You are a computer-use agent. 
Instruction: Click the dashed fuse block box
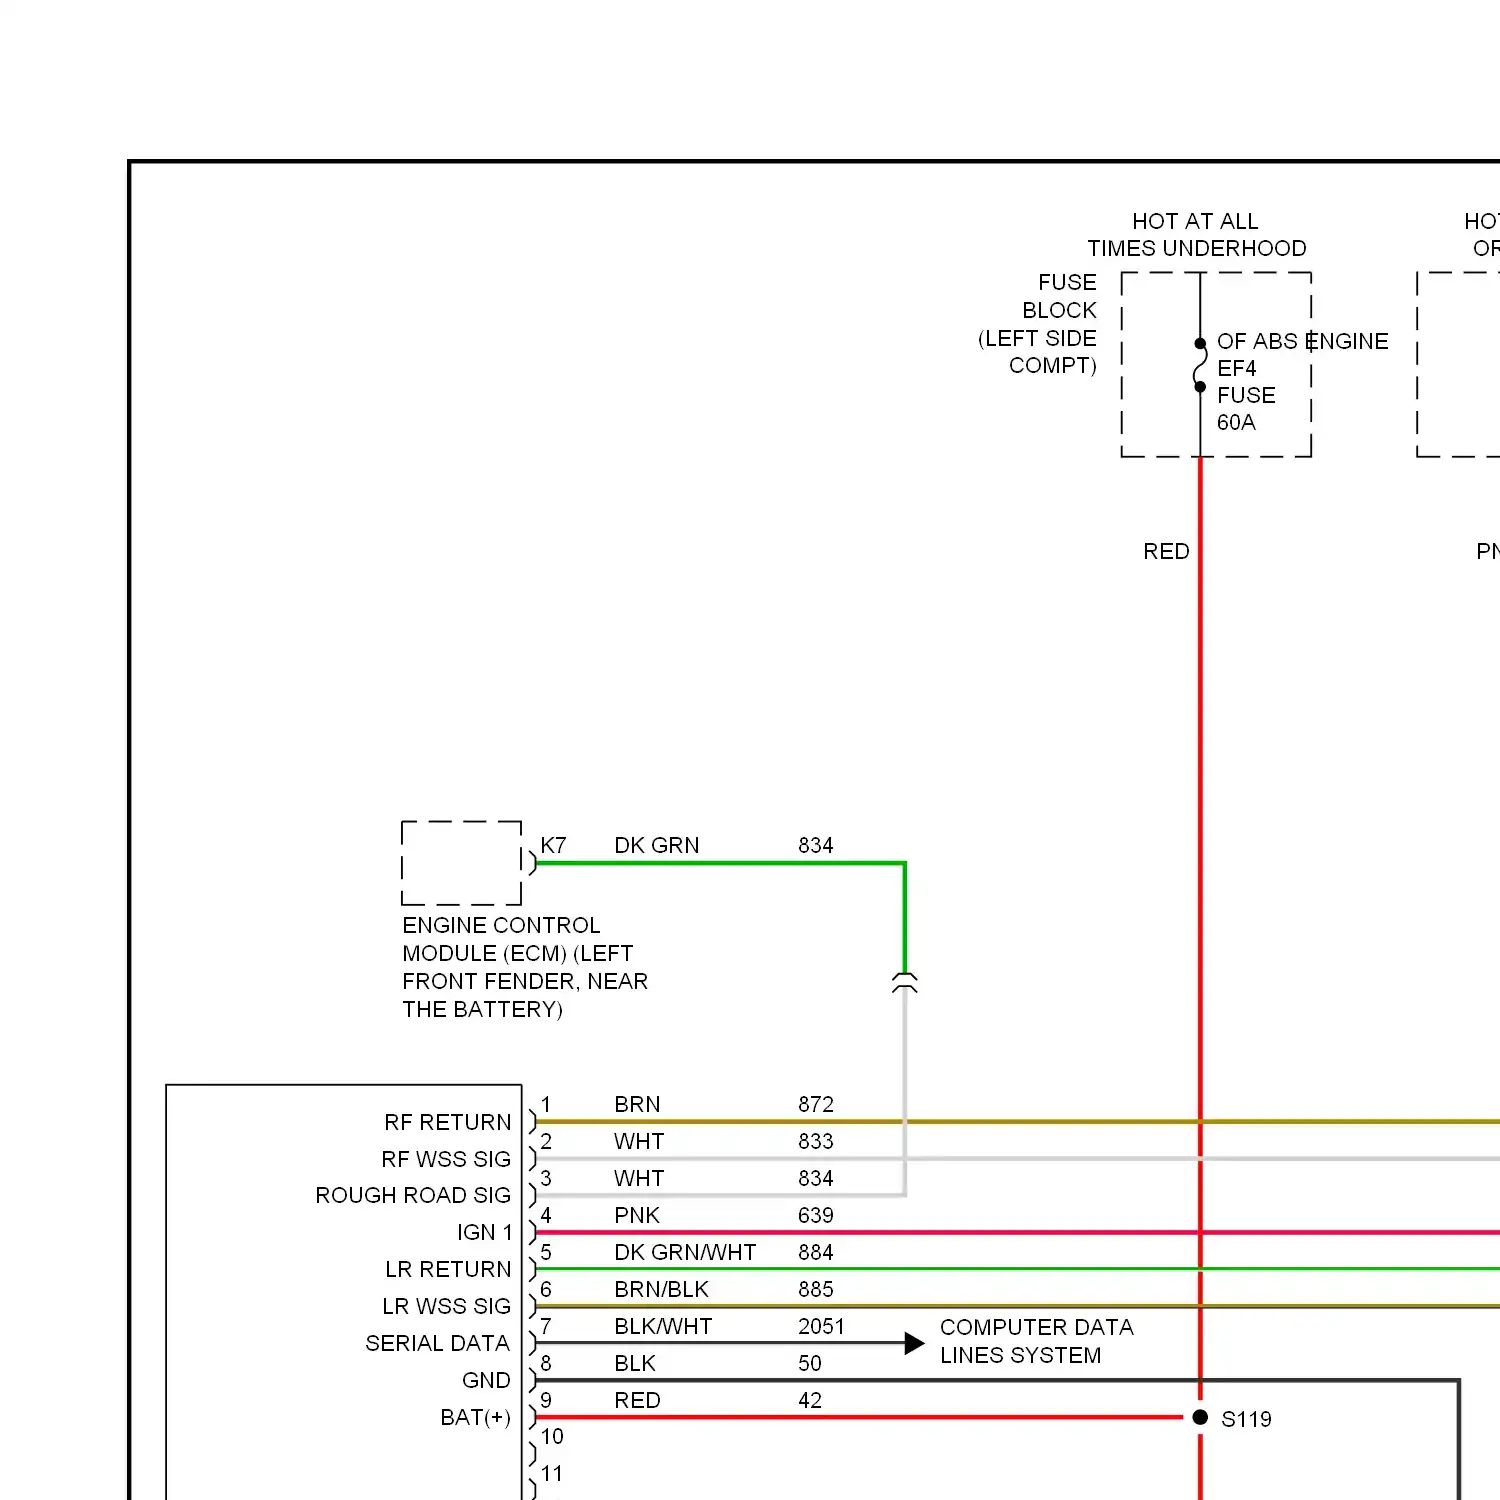point(1216,364)
